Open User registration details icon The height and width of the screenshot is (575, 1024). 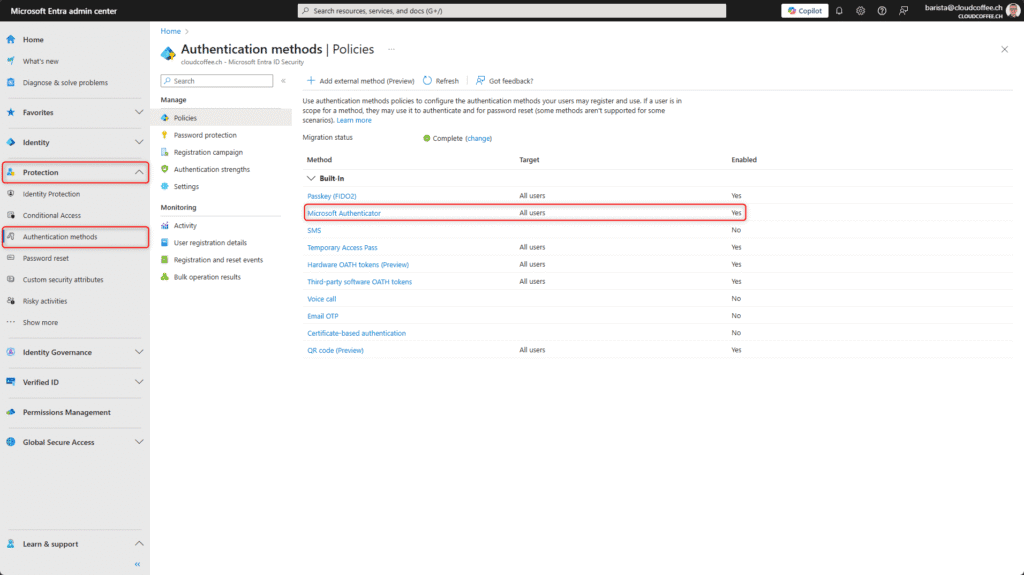coord(165,242)
